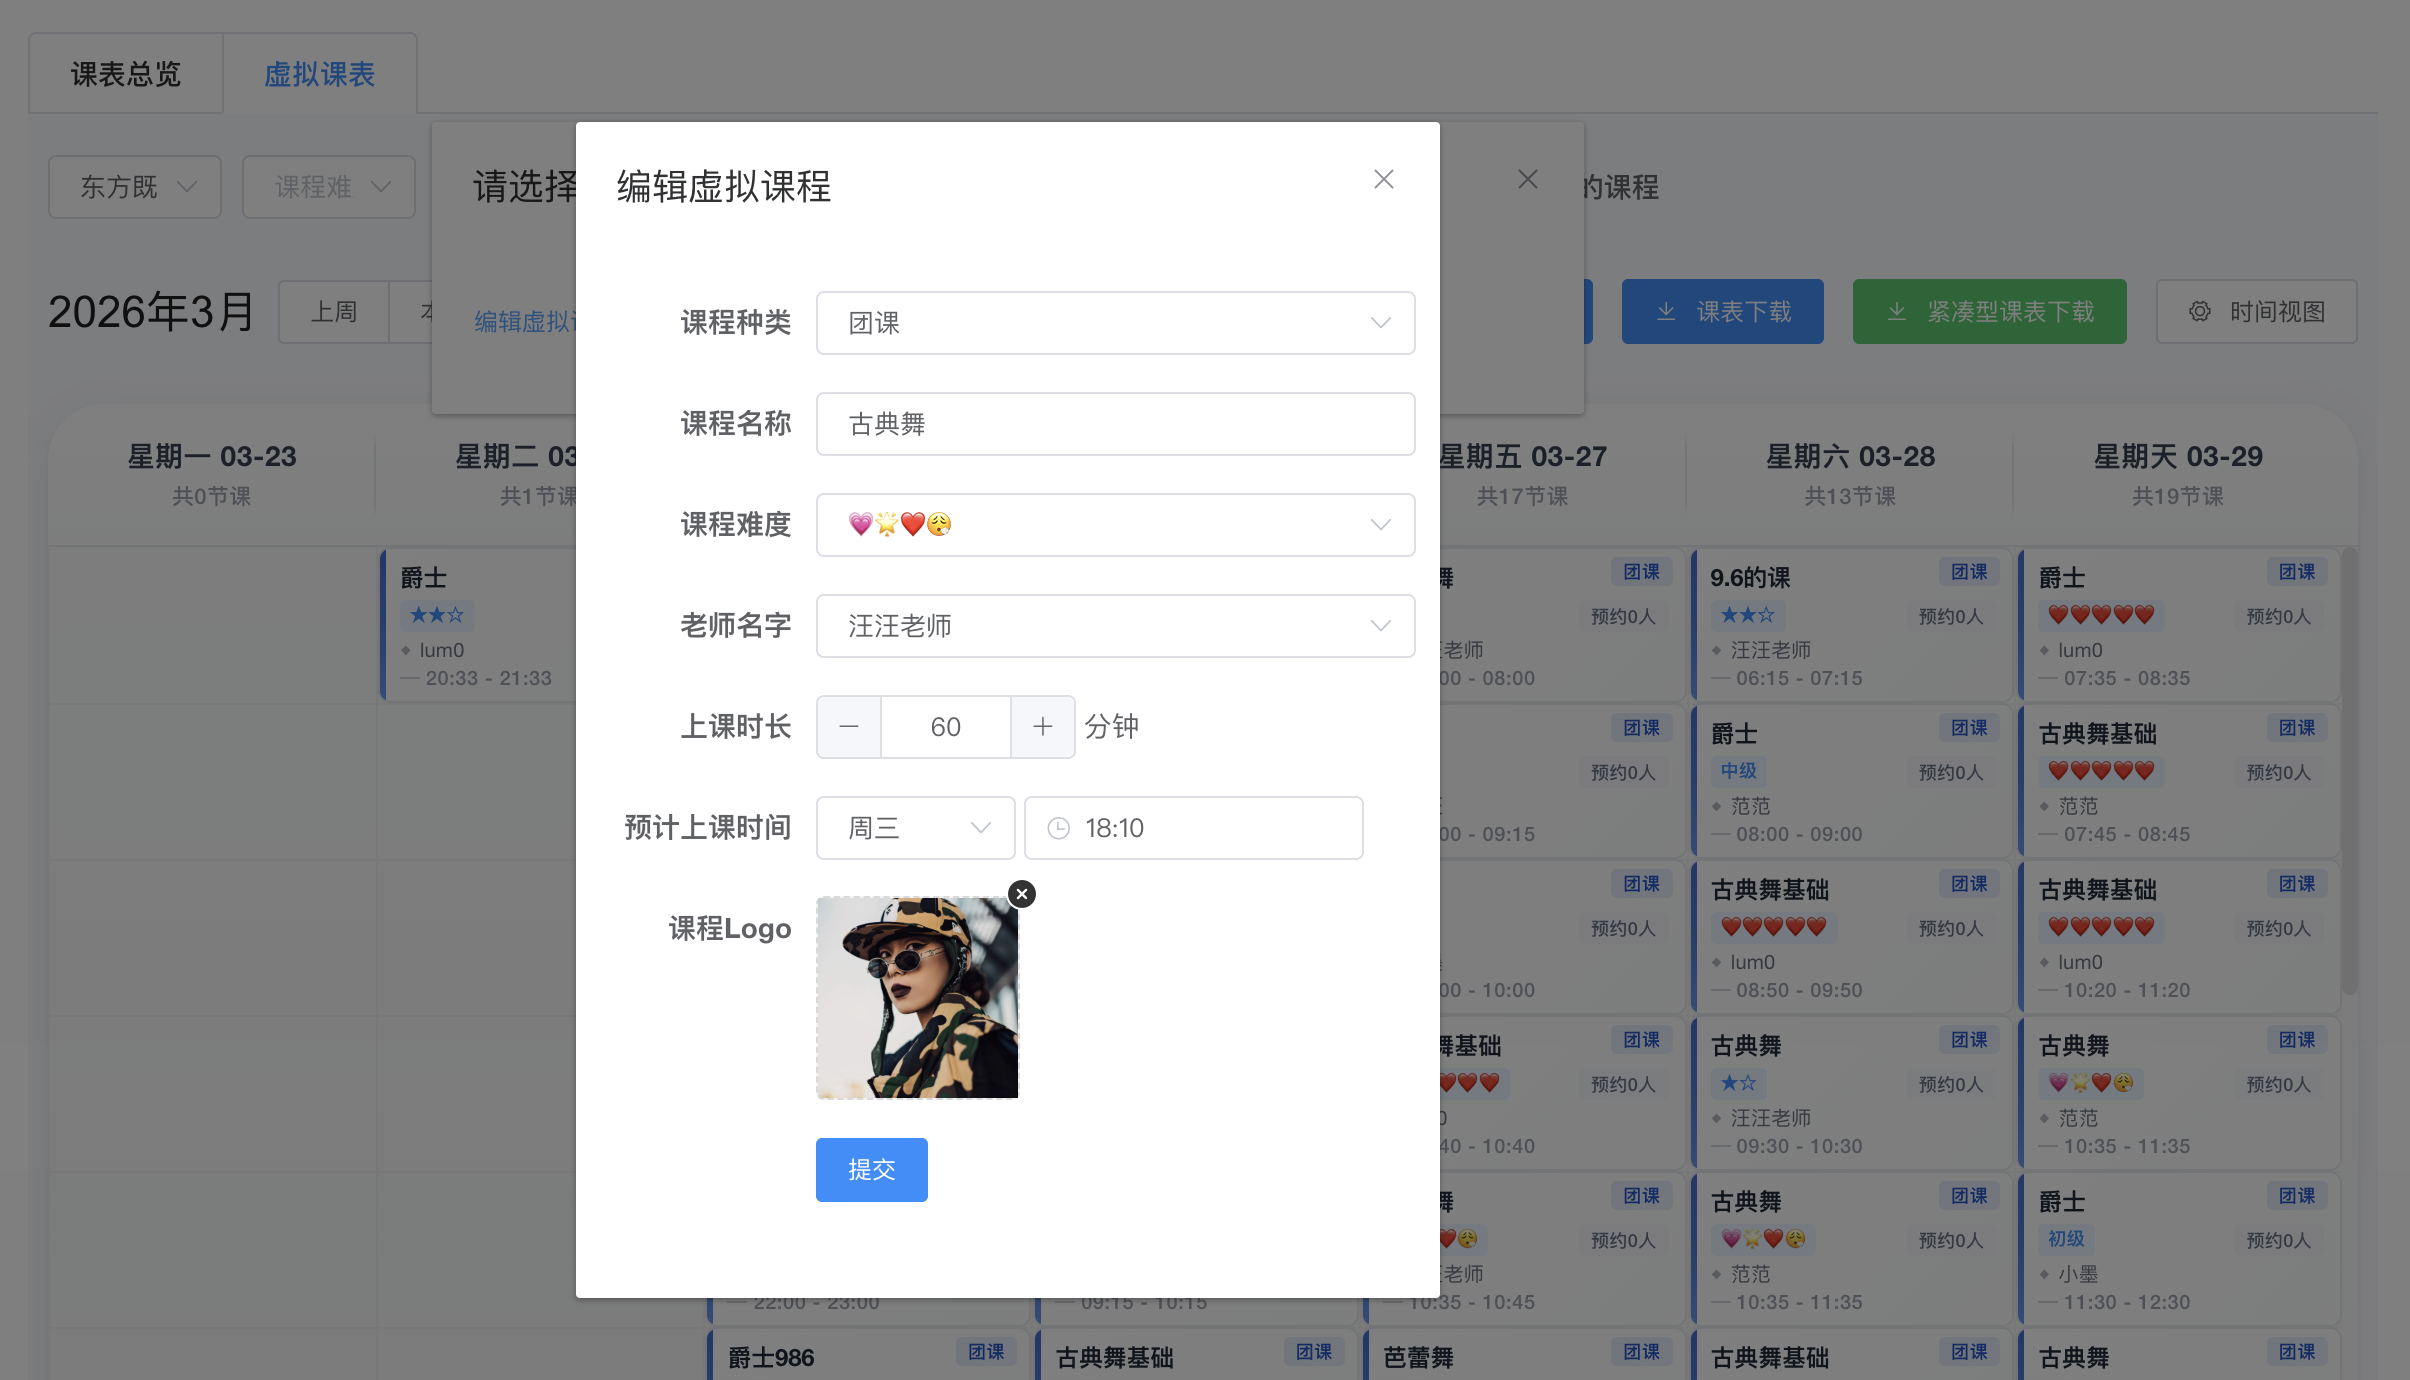Expand the 课程难度 dropdown
The height and width of the screenshot is (1380, 2410).
(1115, 525)
